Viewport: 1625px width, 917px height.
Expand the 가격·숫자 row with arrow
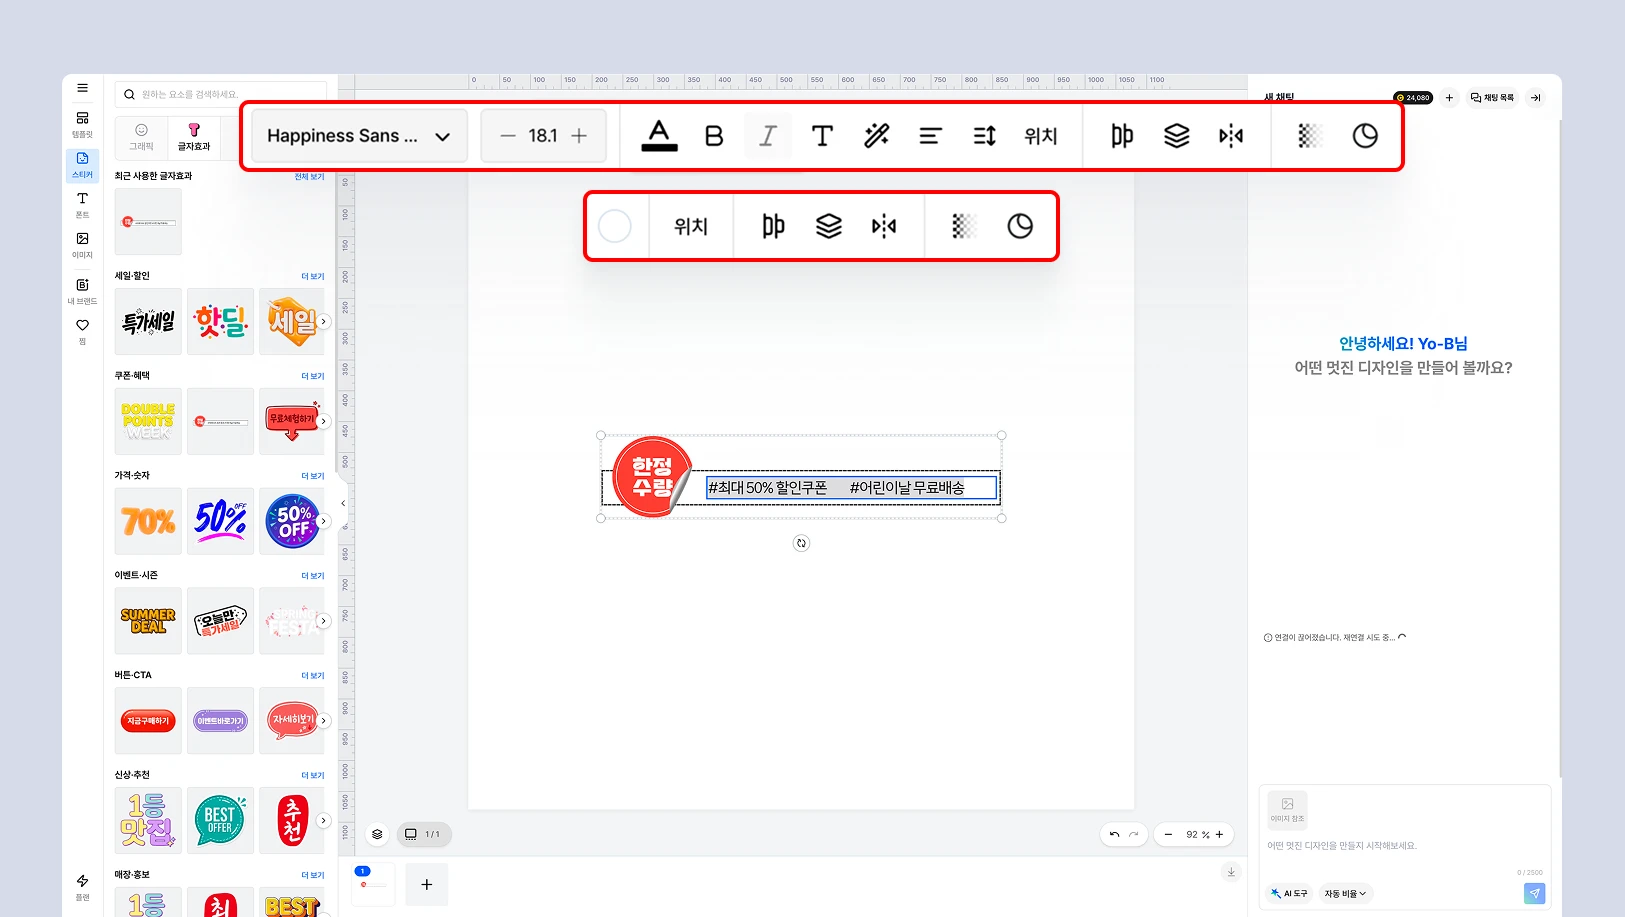click(323, 521)
